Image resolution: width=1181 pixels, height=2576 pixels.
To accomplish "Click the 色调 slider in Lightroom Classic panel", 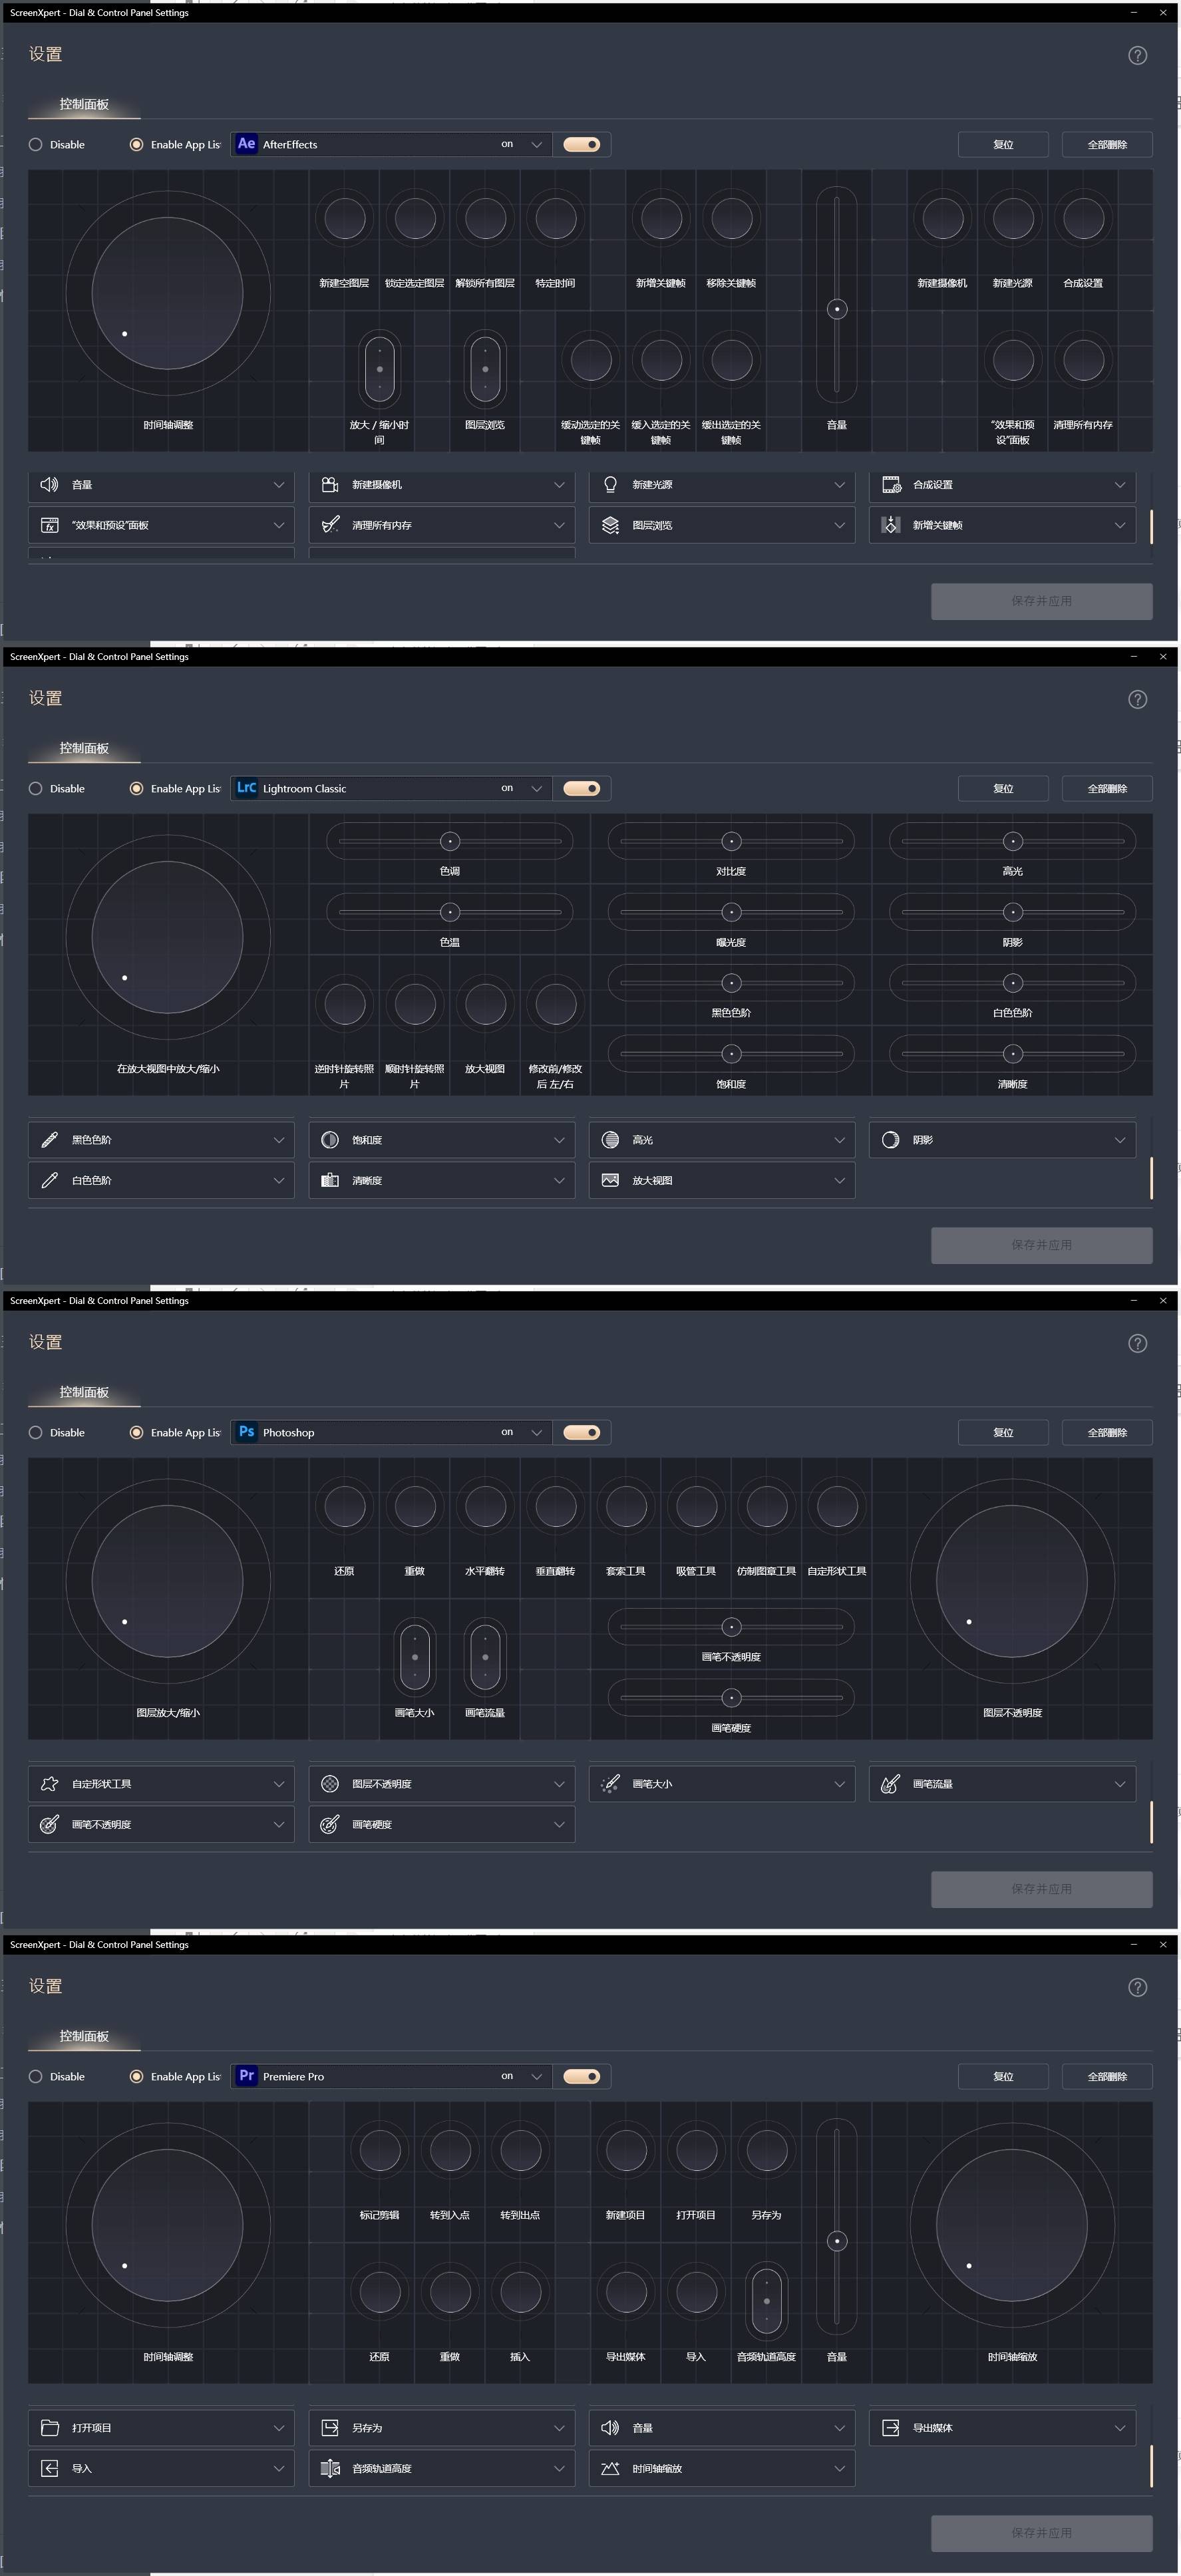I will click(450, 841).
